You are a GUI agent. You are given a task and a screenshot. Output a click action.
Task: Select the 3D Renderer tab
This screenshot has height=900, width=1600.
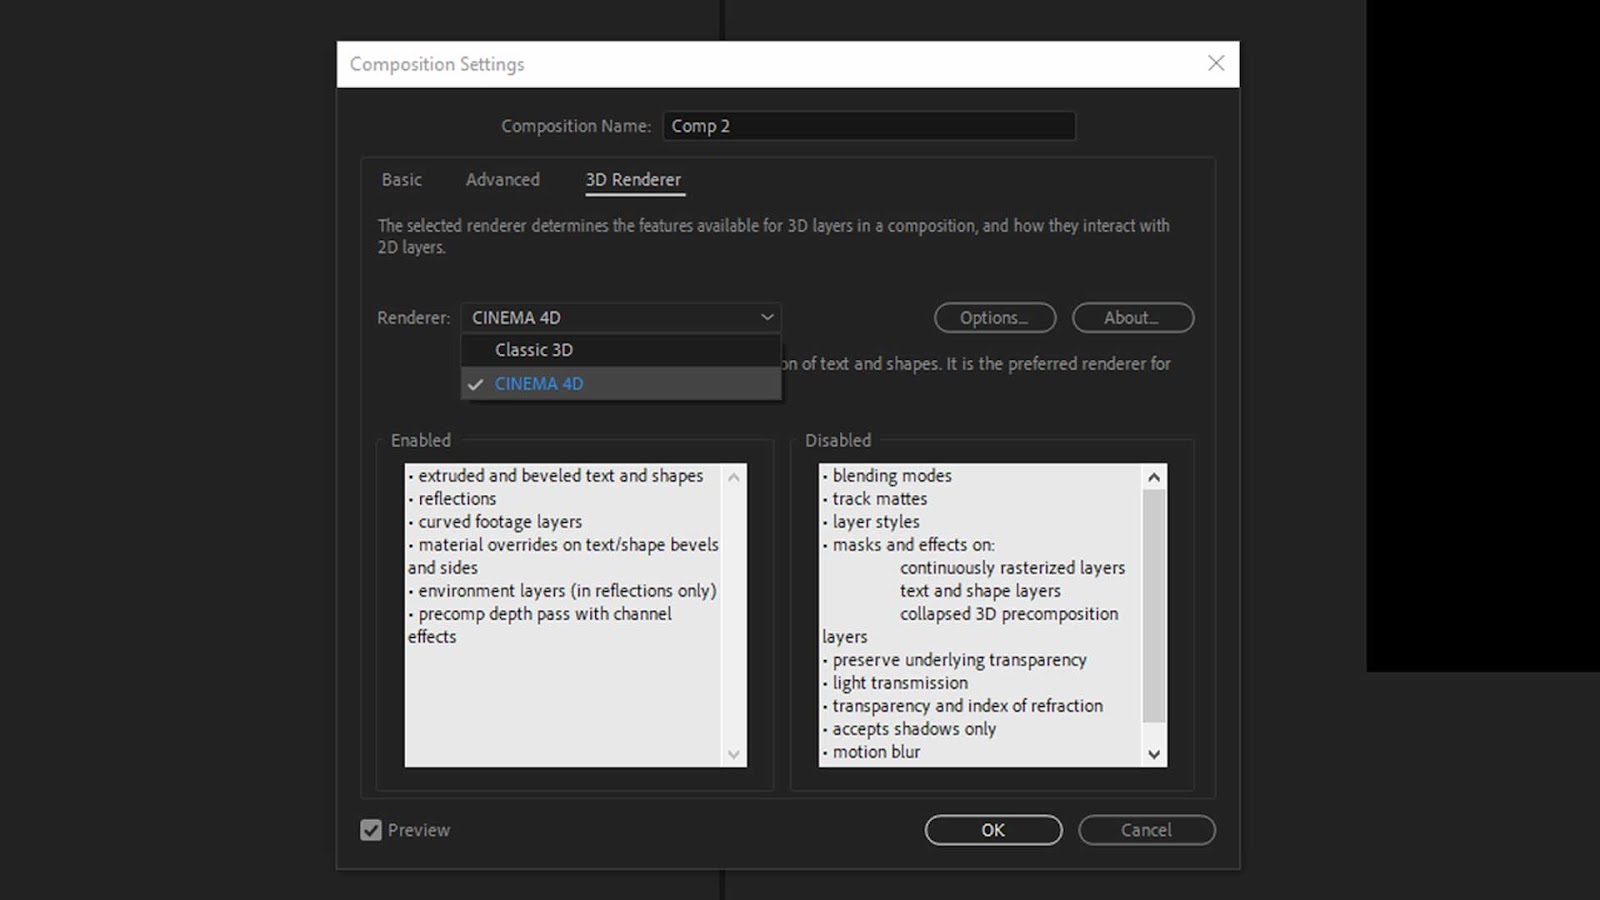[633, 180]
